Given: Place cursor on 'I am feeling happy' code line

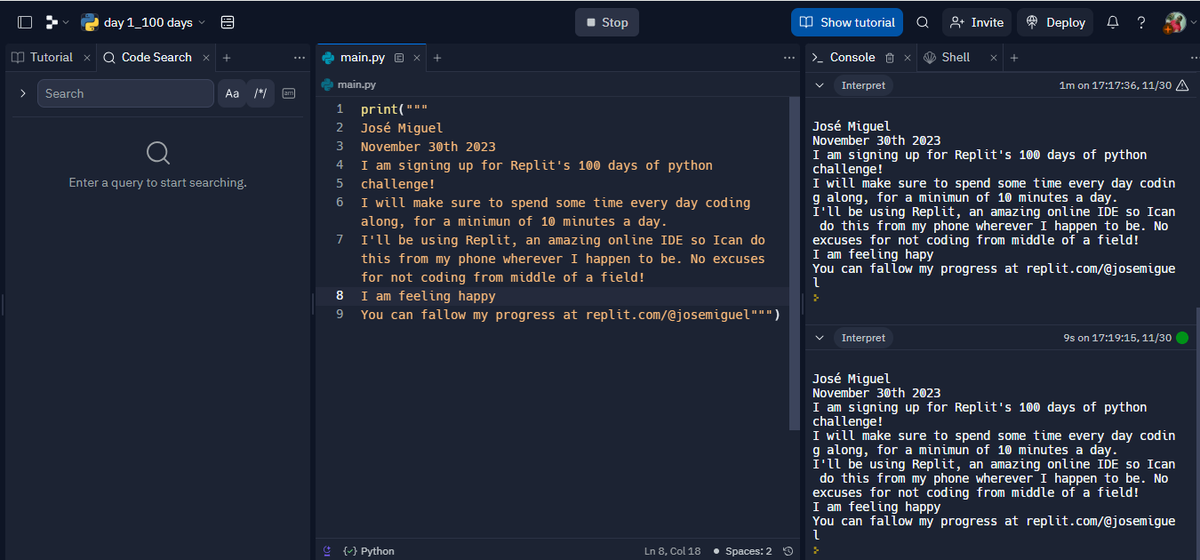Looking at the screenshot, I should (x=428, y=296).
